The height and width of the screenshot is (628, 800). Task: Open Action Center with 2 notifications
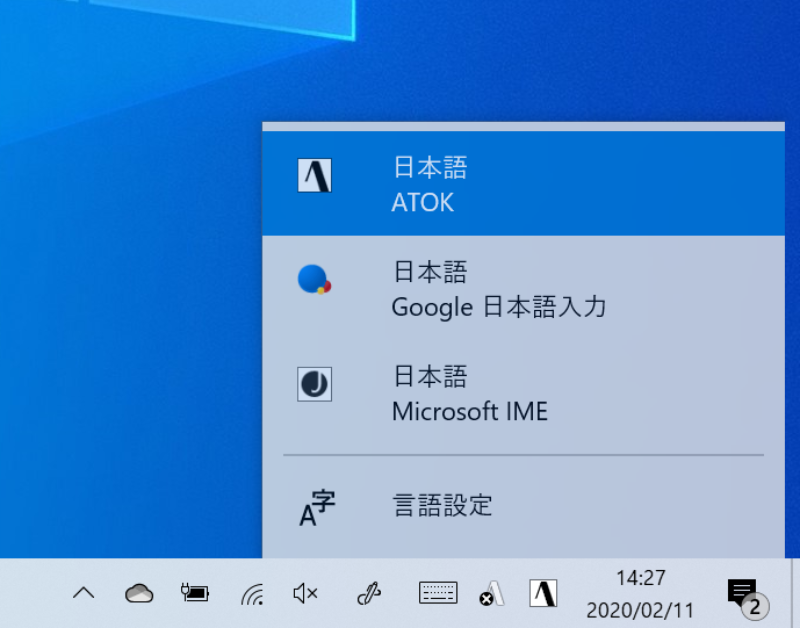[x=744, y=594]
